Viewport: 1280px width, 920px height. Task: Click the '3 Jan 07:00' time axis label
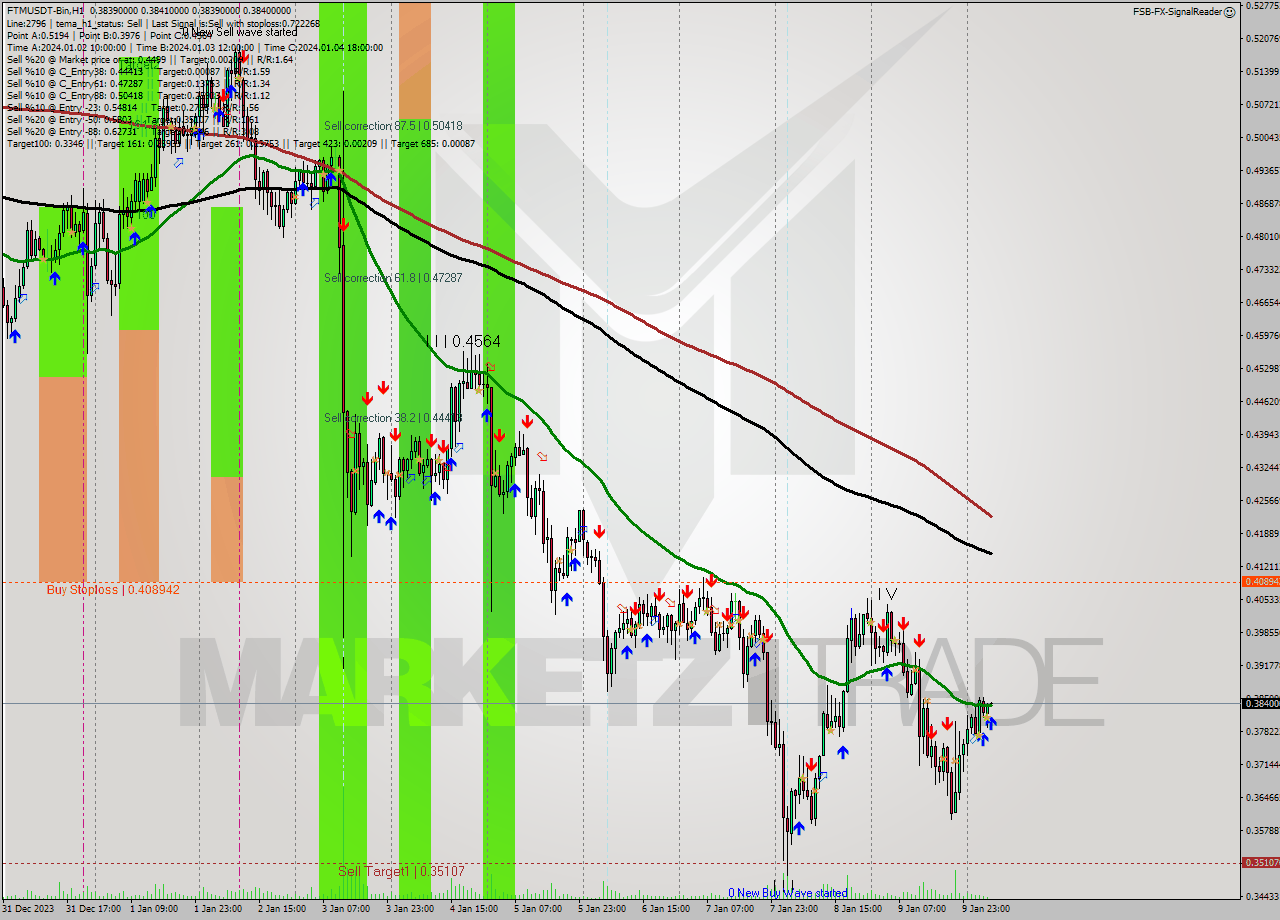[346, 909]
